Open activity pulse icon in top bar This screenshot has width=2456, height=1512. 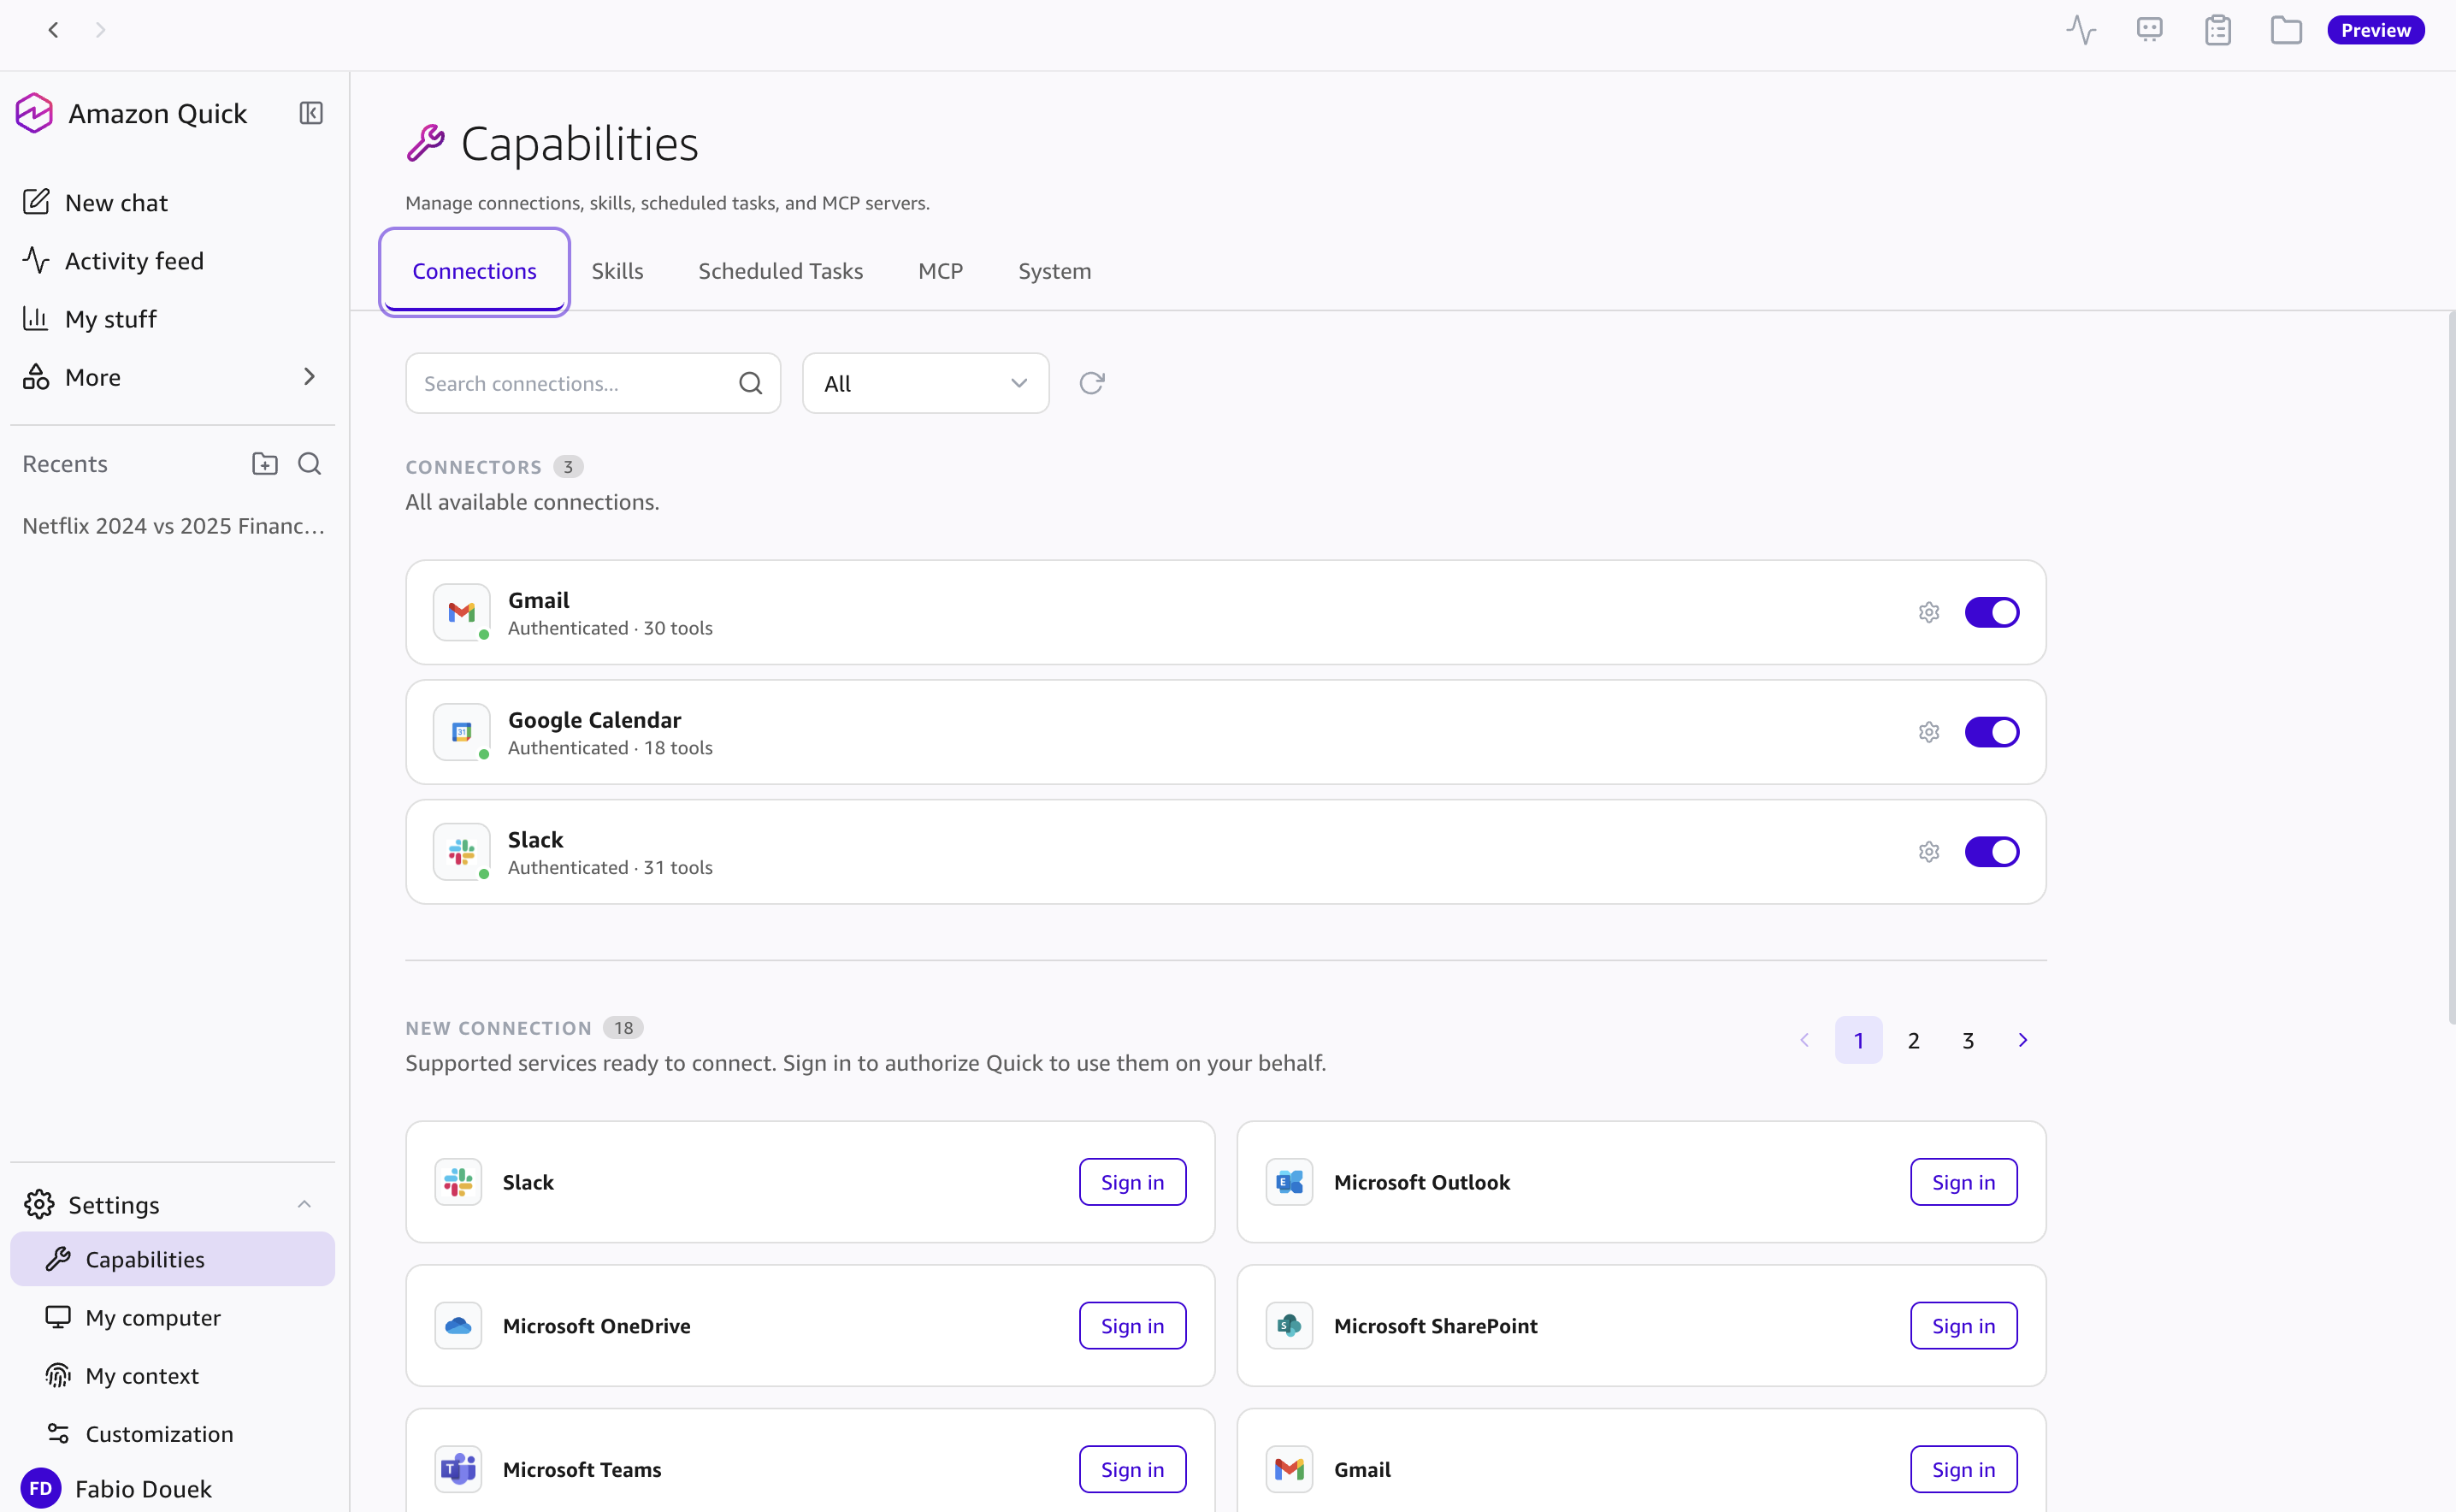pos(2081,30)
